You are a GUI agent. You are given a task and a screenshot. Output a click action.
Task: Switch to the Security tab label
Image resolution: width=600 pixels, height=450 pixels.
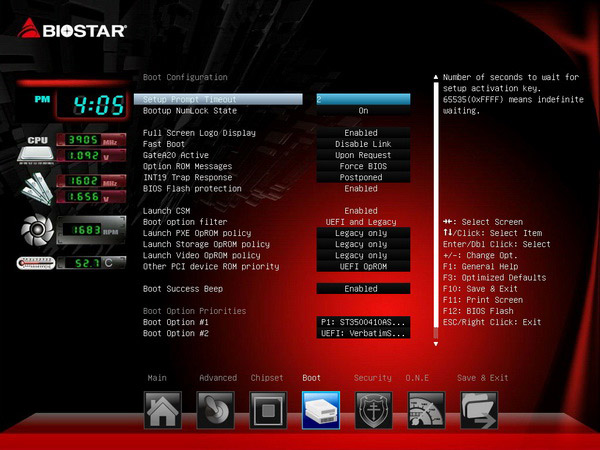[x=372, y=378]
